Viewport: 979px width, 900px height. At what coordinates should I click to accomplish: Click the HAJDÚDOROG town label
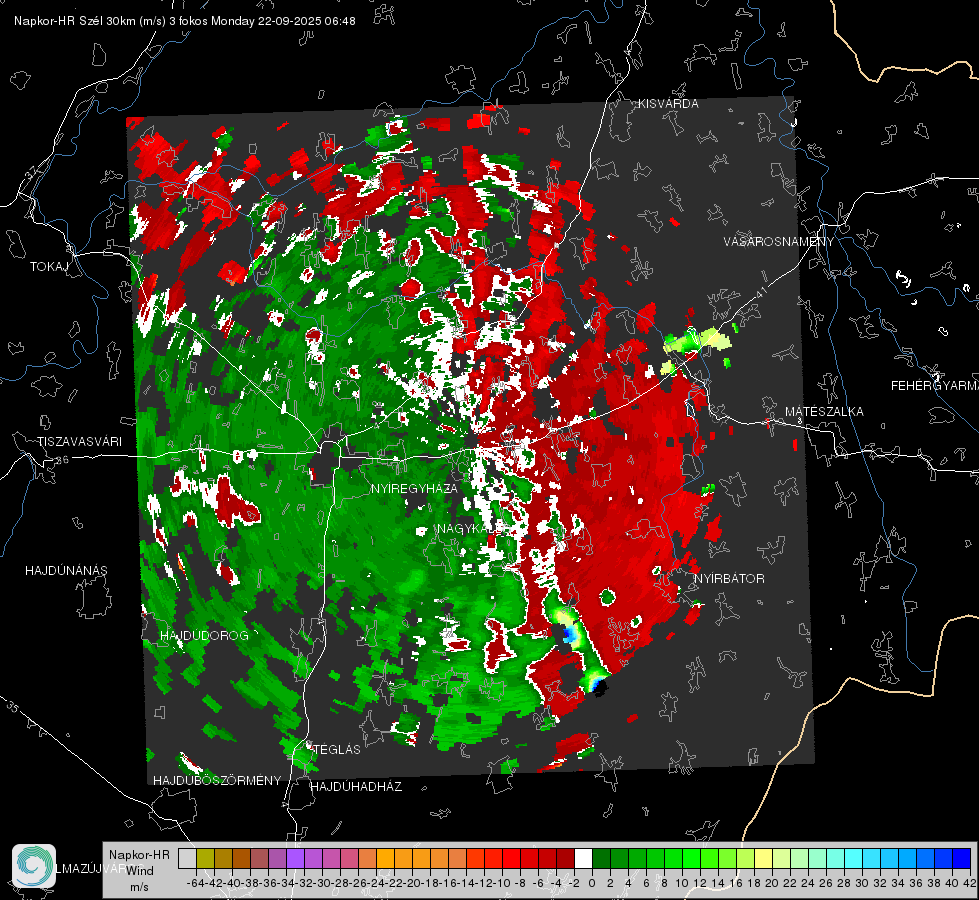click(204, 636)
